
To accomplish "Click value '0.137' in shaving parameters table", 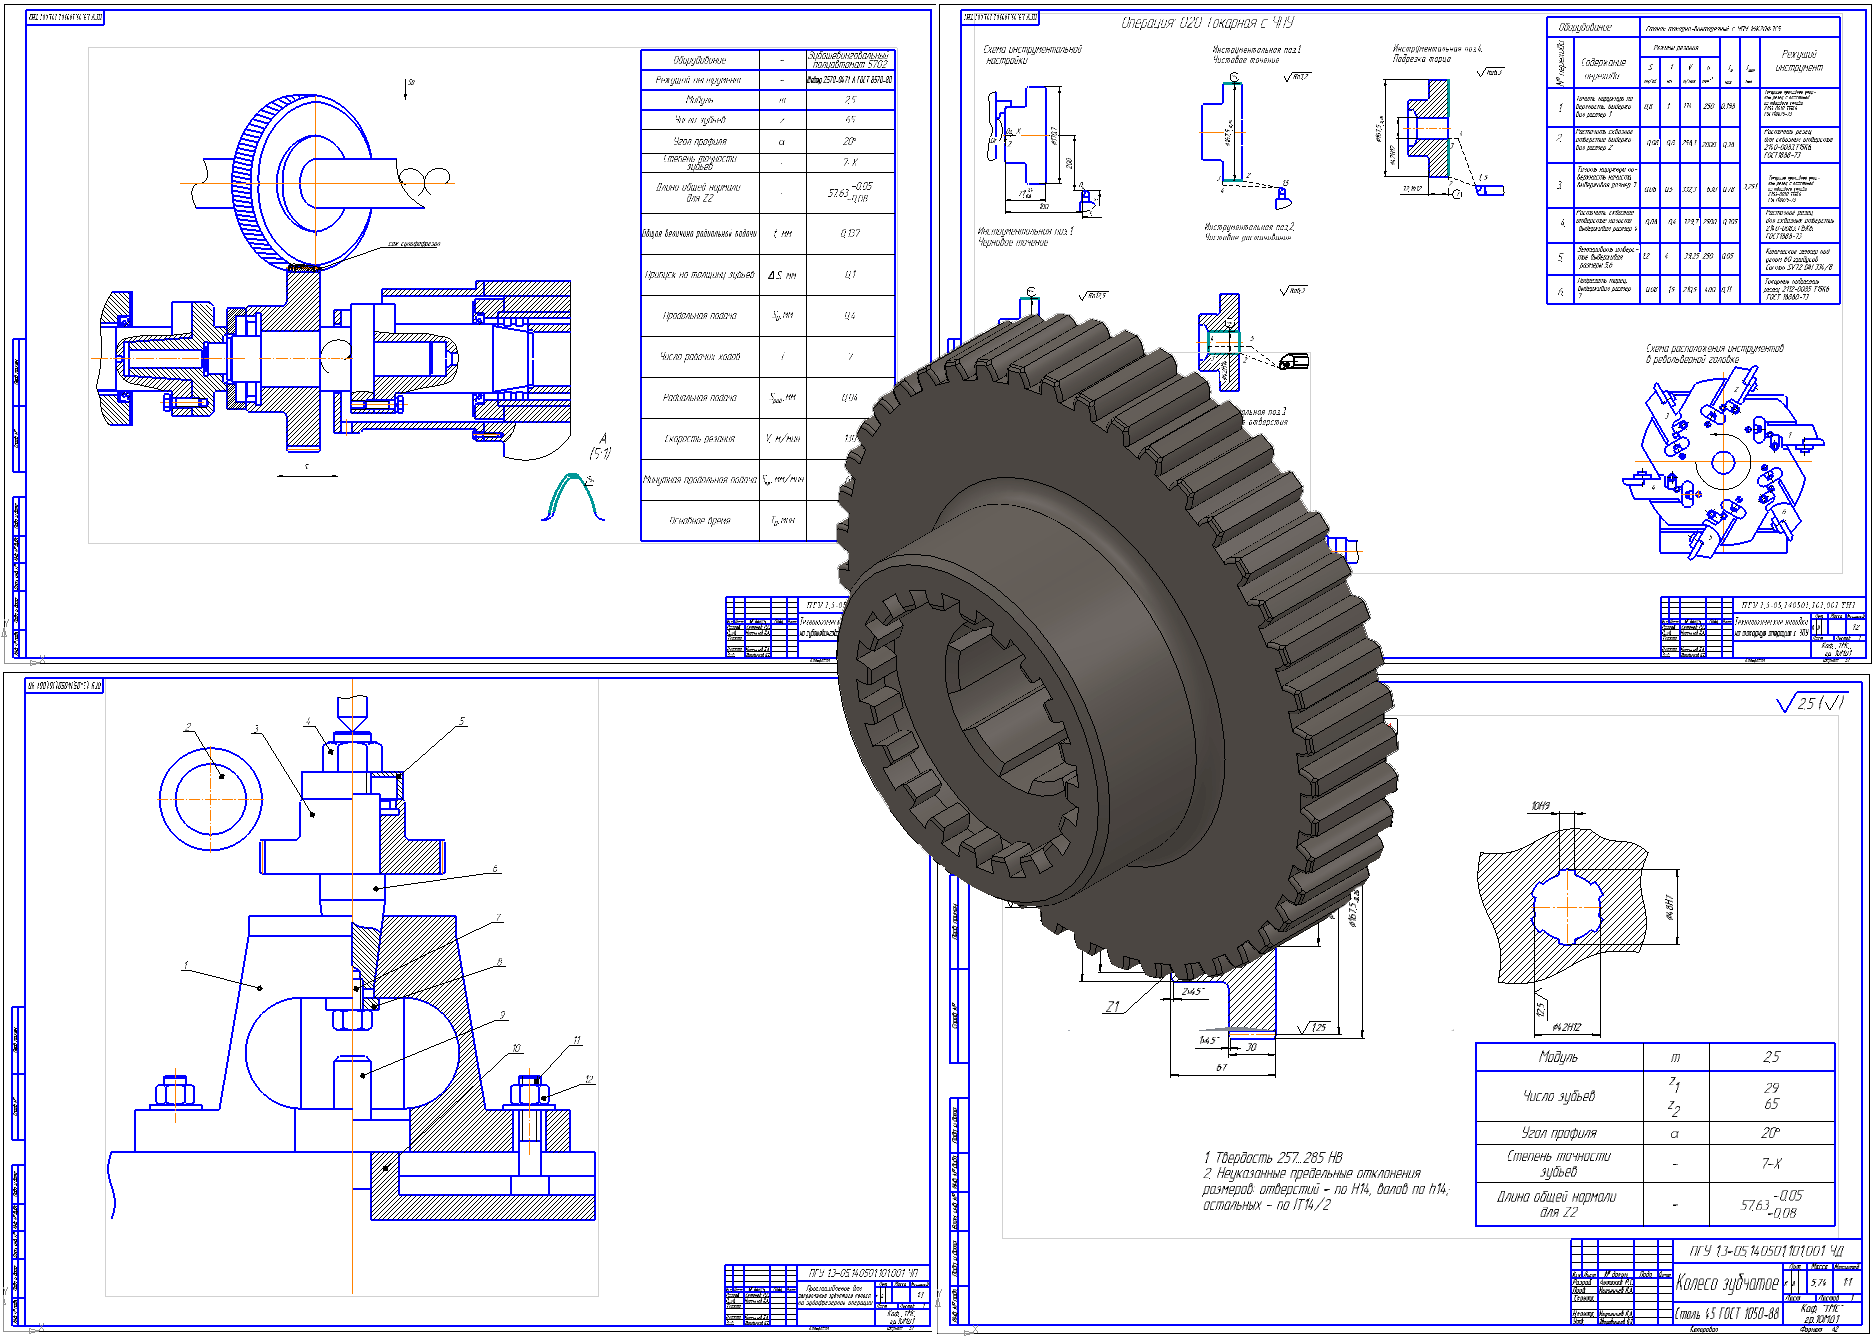I will click(850, 233).
